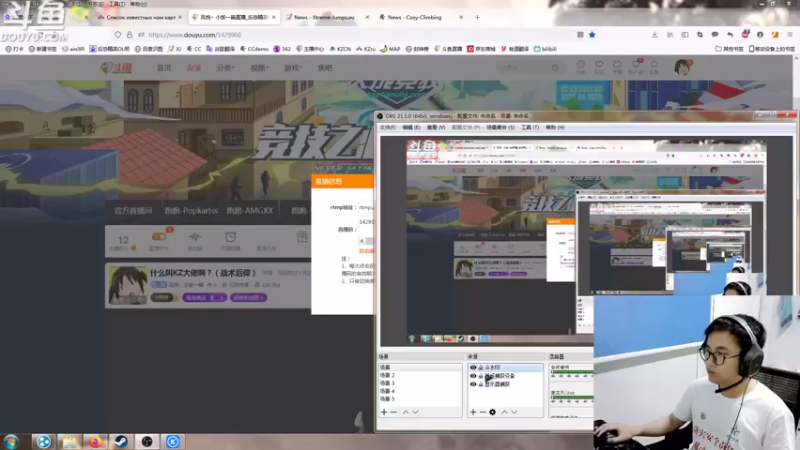
Task: Move scene down with down chevron in OBS
Action: pos(415,412)
